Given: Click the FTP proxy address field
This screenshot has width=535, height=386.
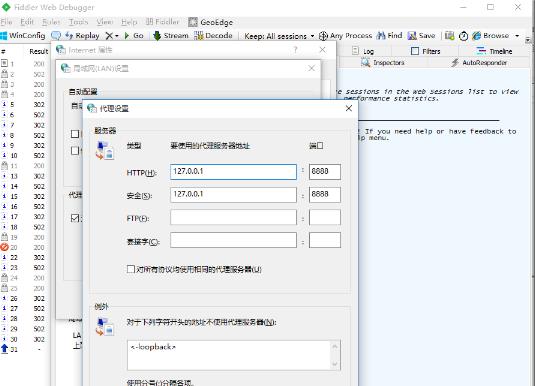Looking at the screenshot, I should [x=233, y=217].
